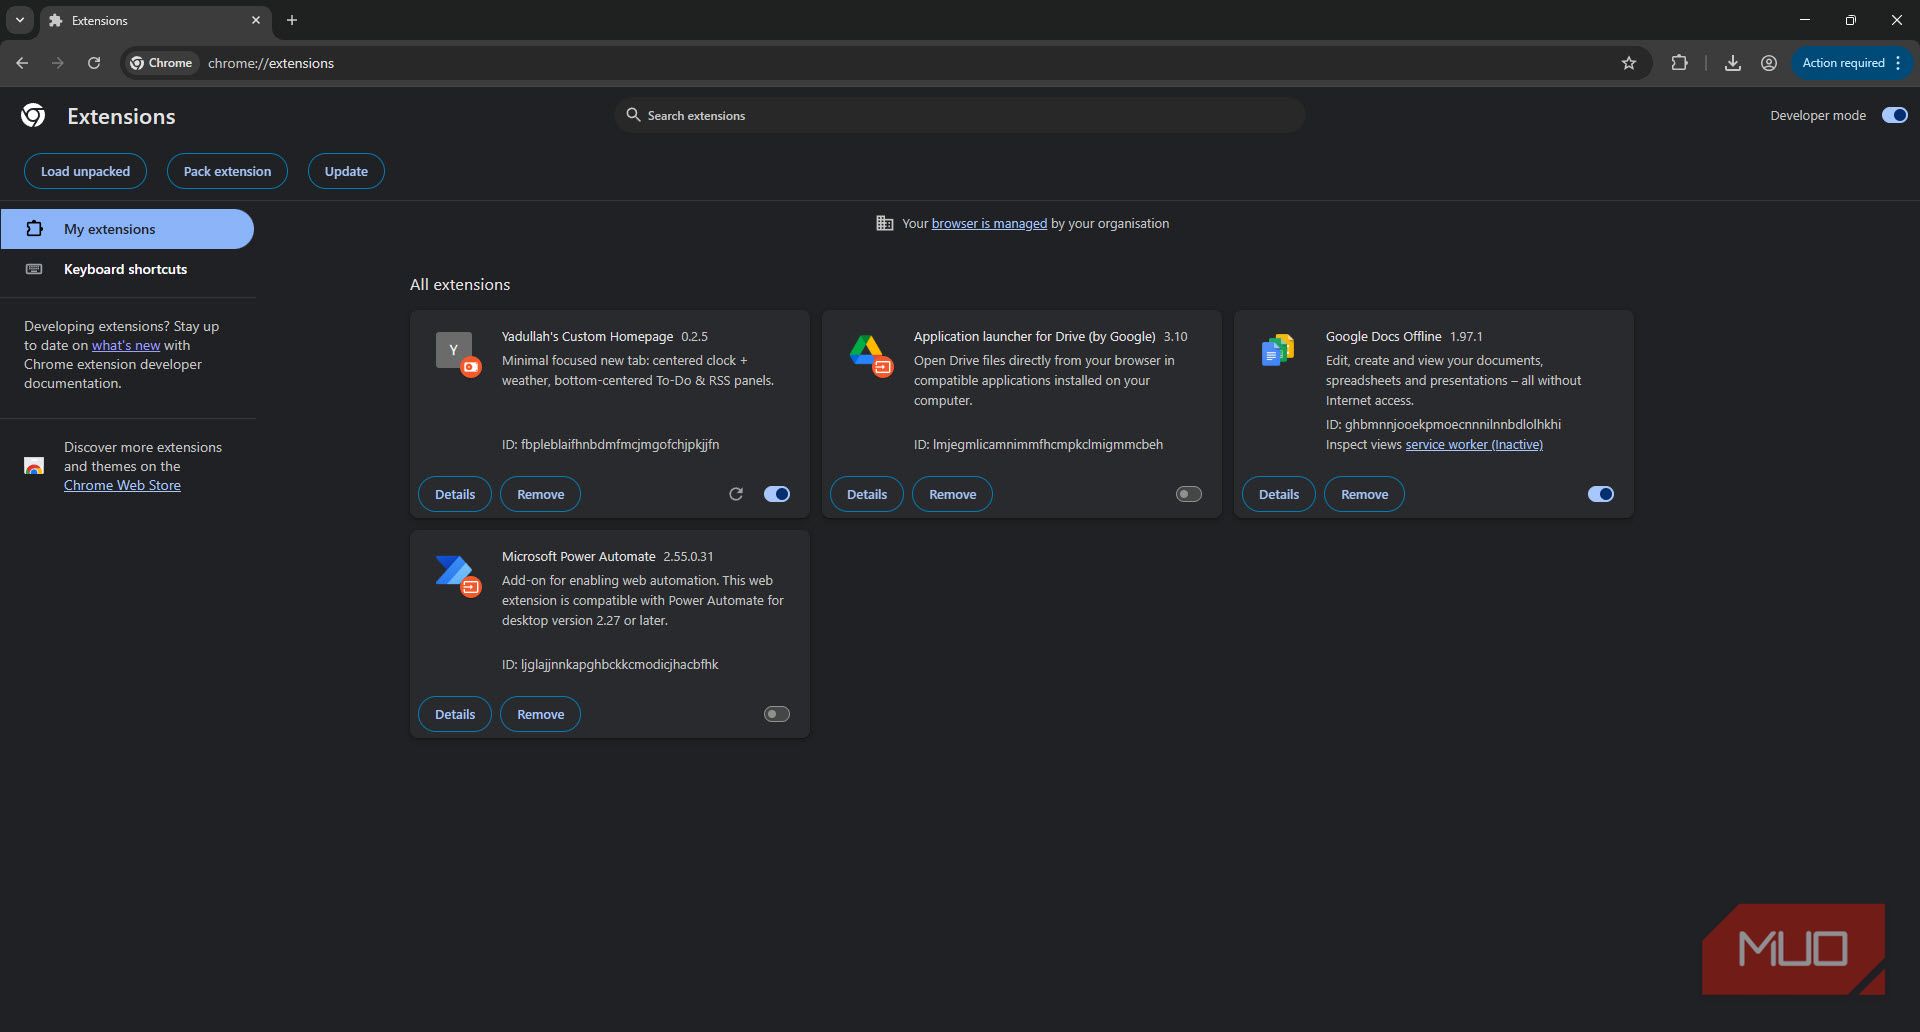Remove Microsoft Power Automate extension
This screenshot has height=1032, width=1920.
pos(540,714)
